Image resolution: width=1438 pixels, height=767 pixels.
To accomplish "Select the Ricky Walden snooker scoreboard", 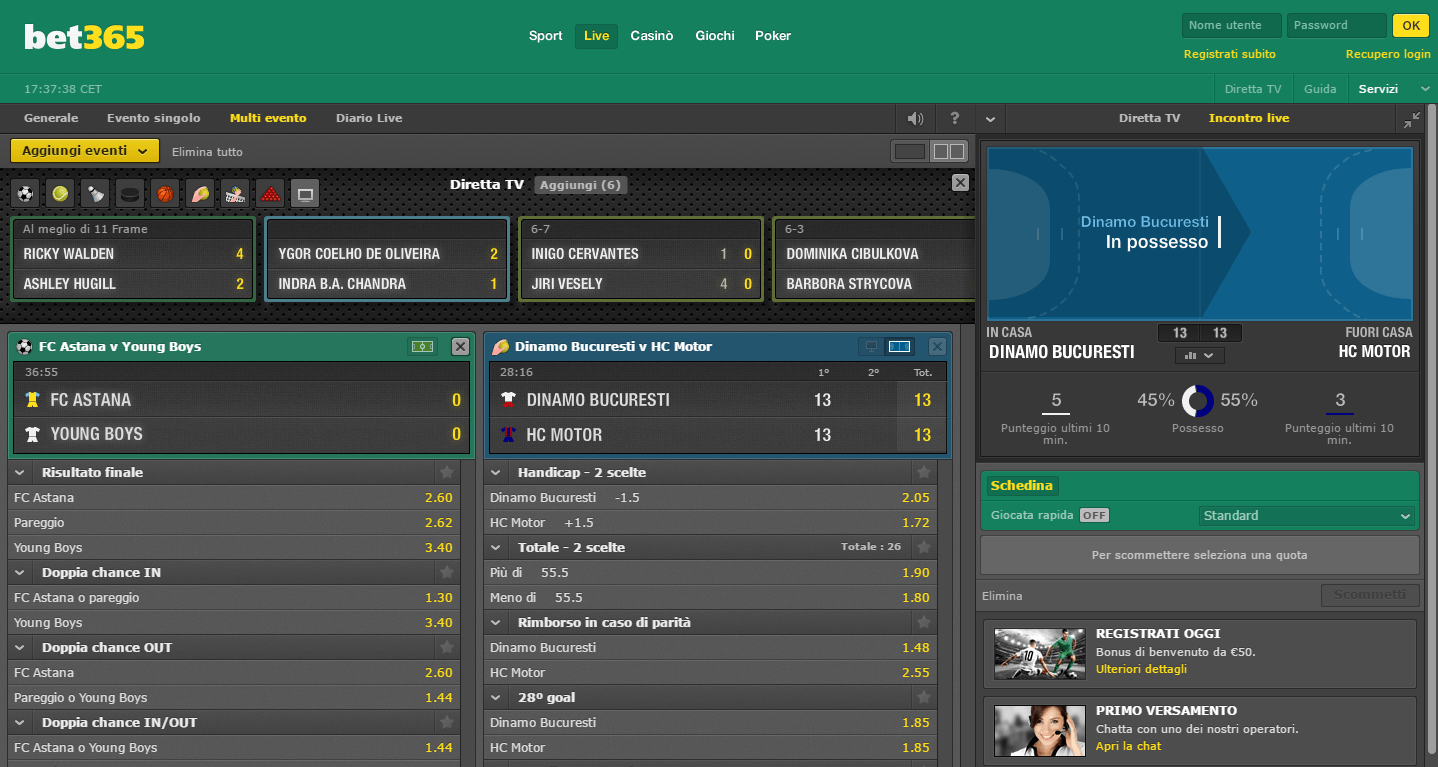I will 133,259.
